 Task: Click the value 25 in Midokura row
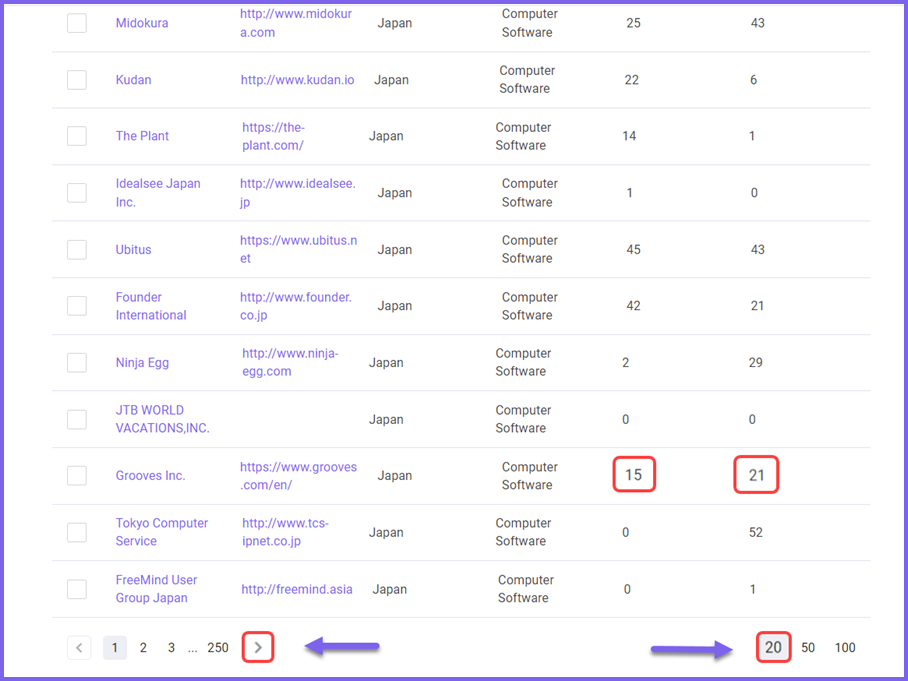[x=633, y=23]
